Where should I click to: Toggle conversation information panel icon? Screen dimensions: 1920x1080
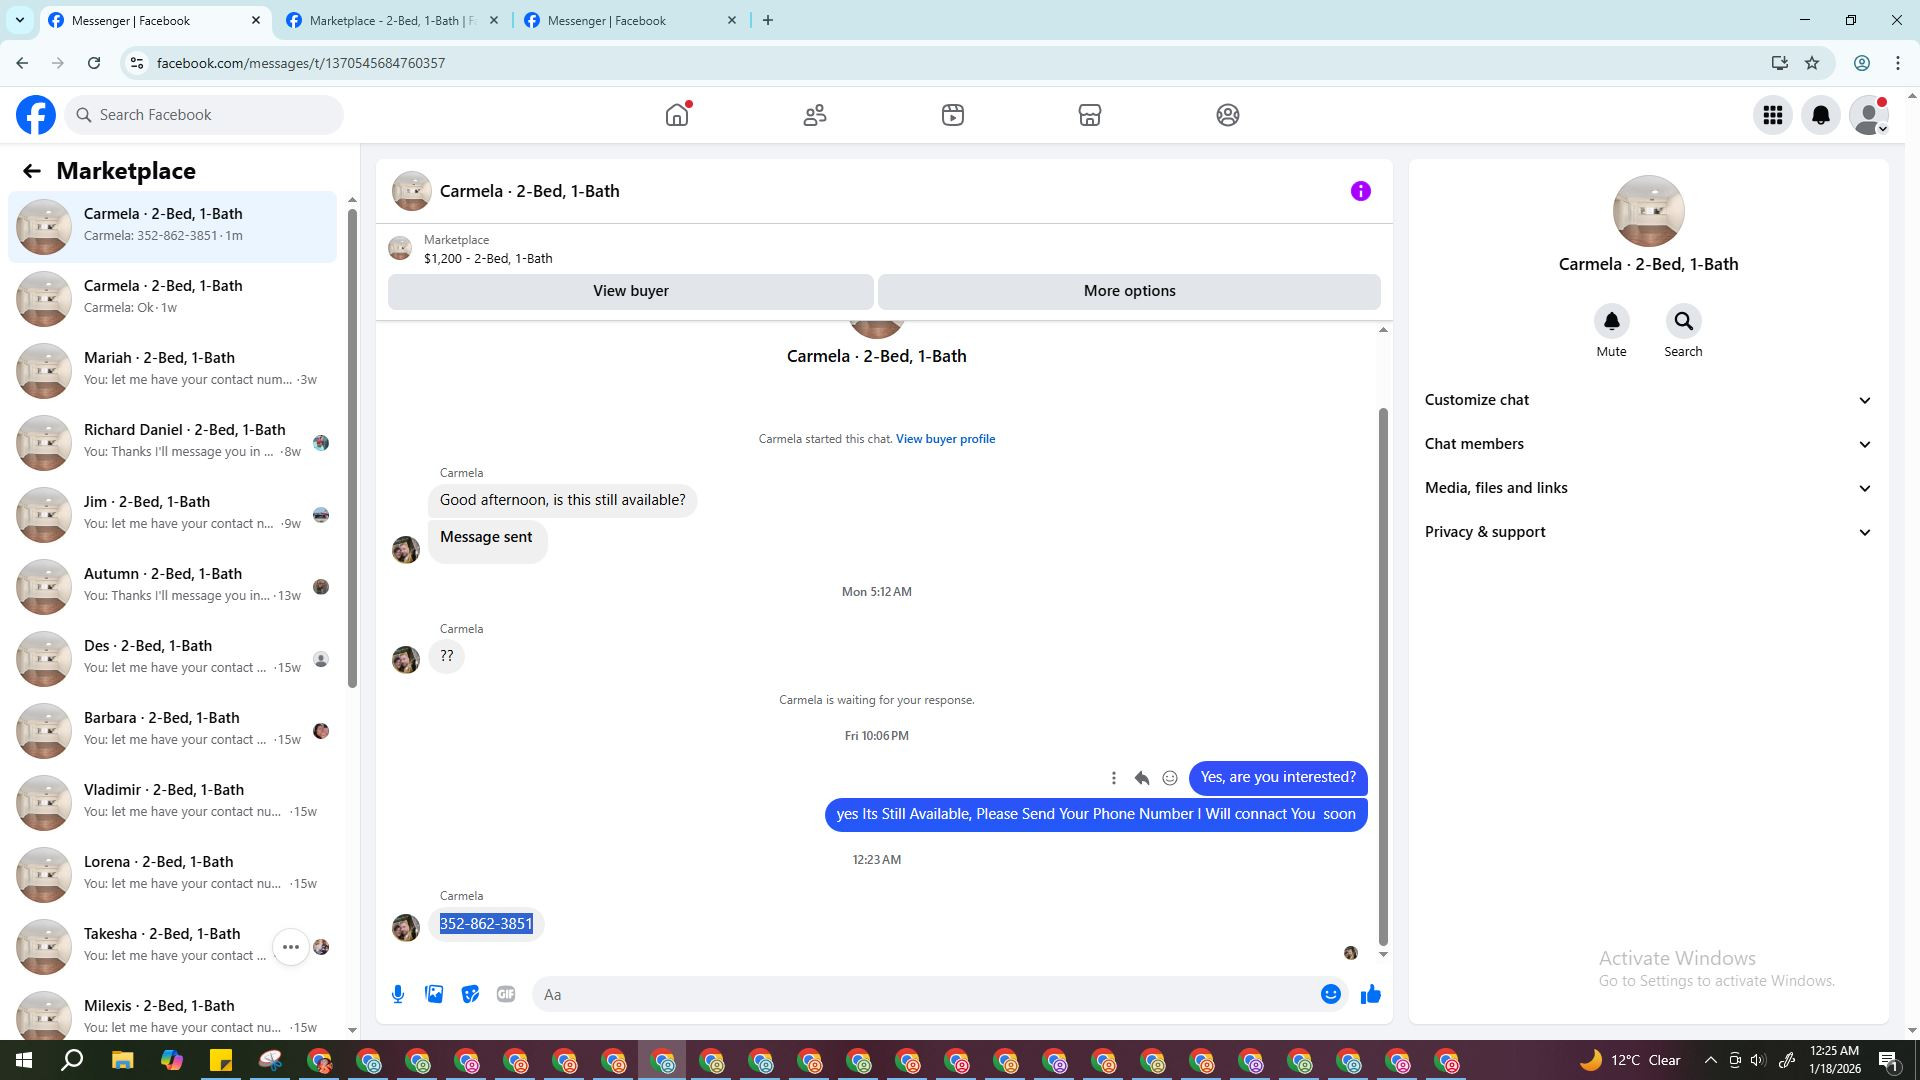click(1360, 191)
